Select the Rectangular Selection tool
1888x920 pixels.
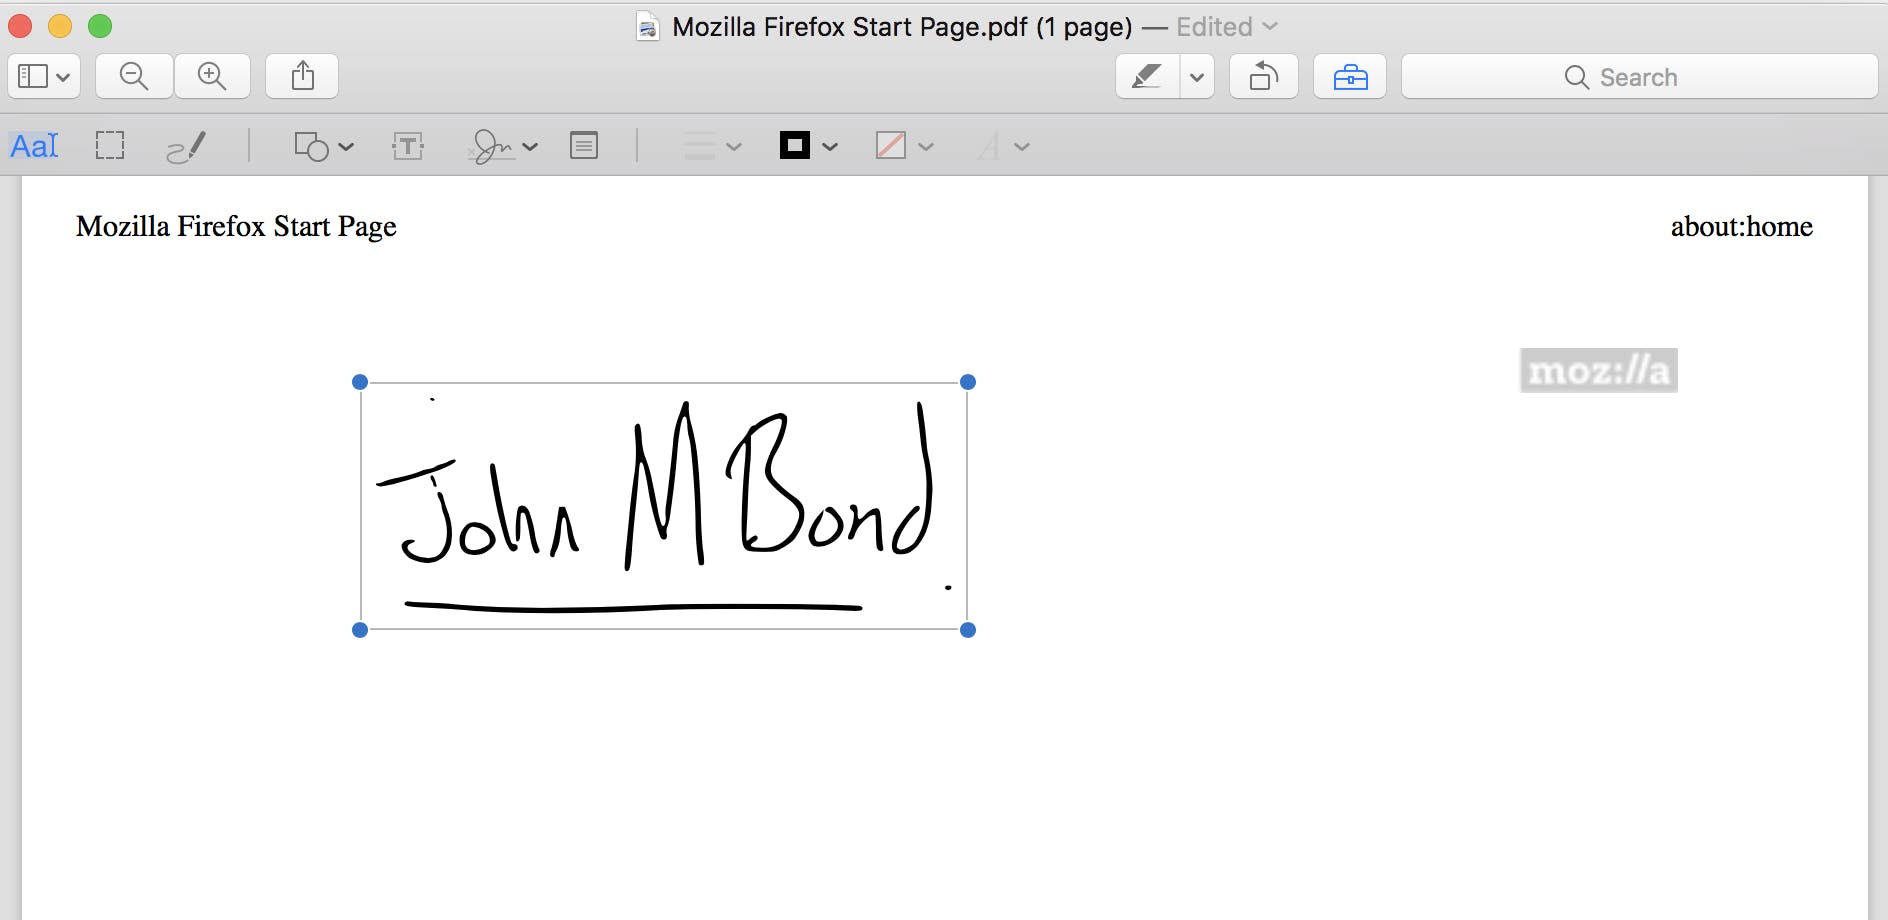click(x=110, y=146)
